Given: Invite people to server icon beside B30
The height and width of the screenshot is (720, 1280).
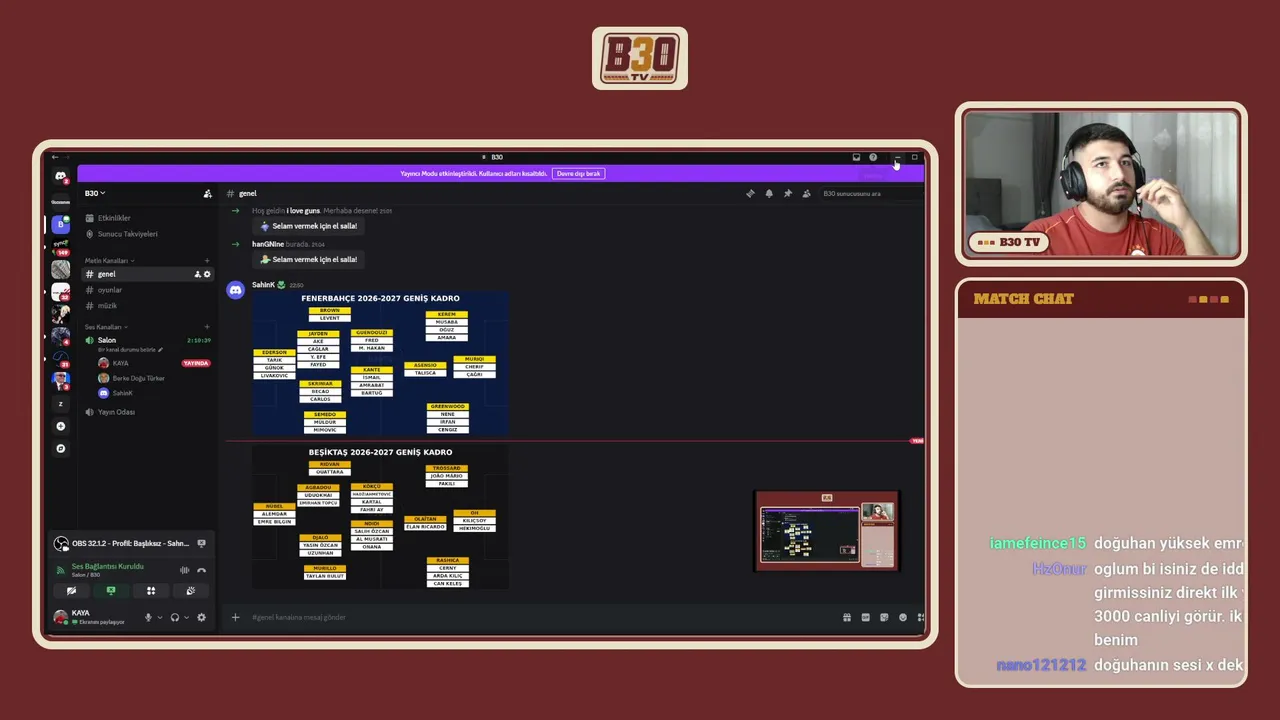Looking at the screenshot, I should click(x=207, y=193).
